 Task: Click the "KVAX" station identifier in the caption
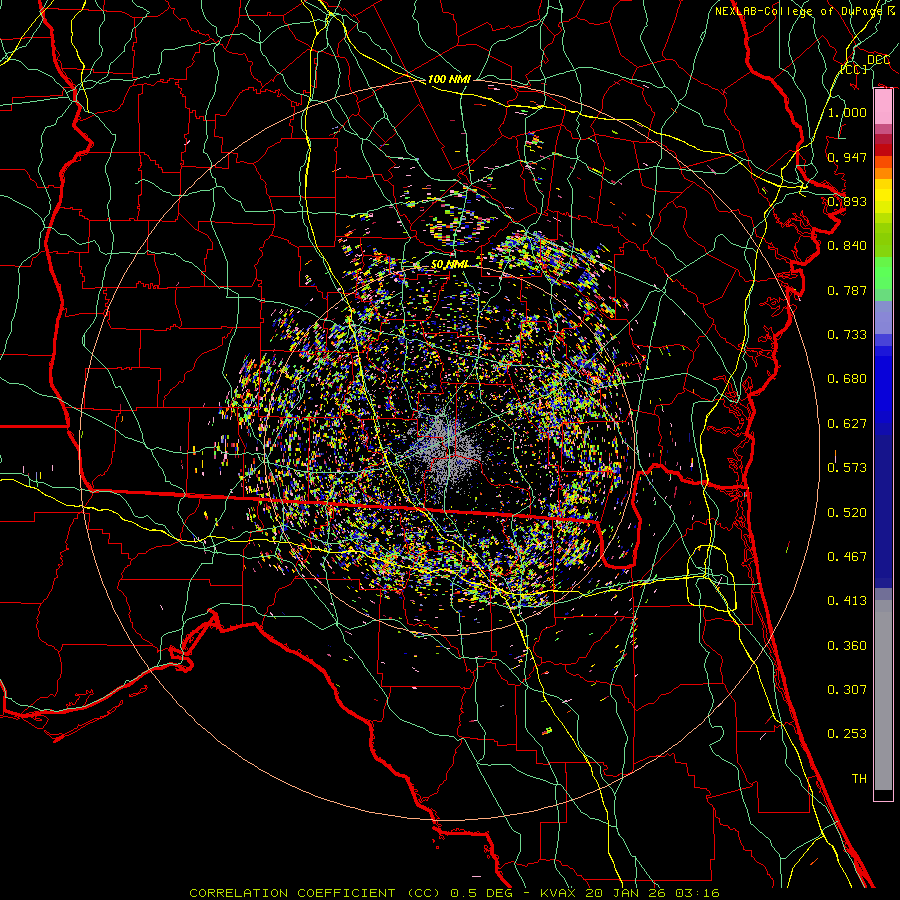[560, 893]
